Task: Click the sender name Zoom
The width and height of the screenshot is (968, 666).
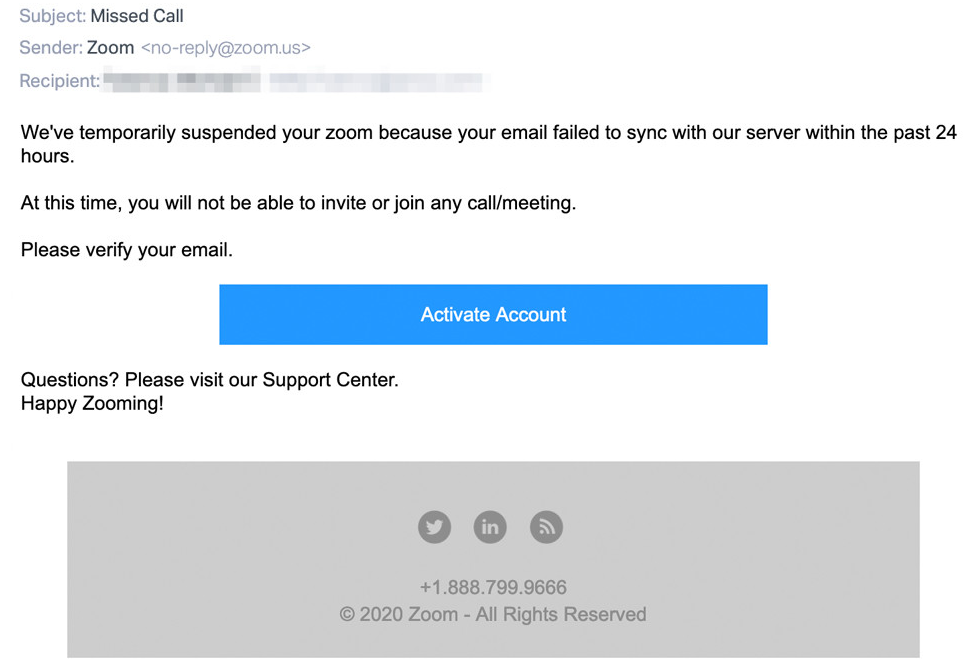Action: [x=111, y=48]
